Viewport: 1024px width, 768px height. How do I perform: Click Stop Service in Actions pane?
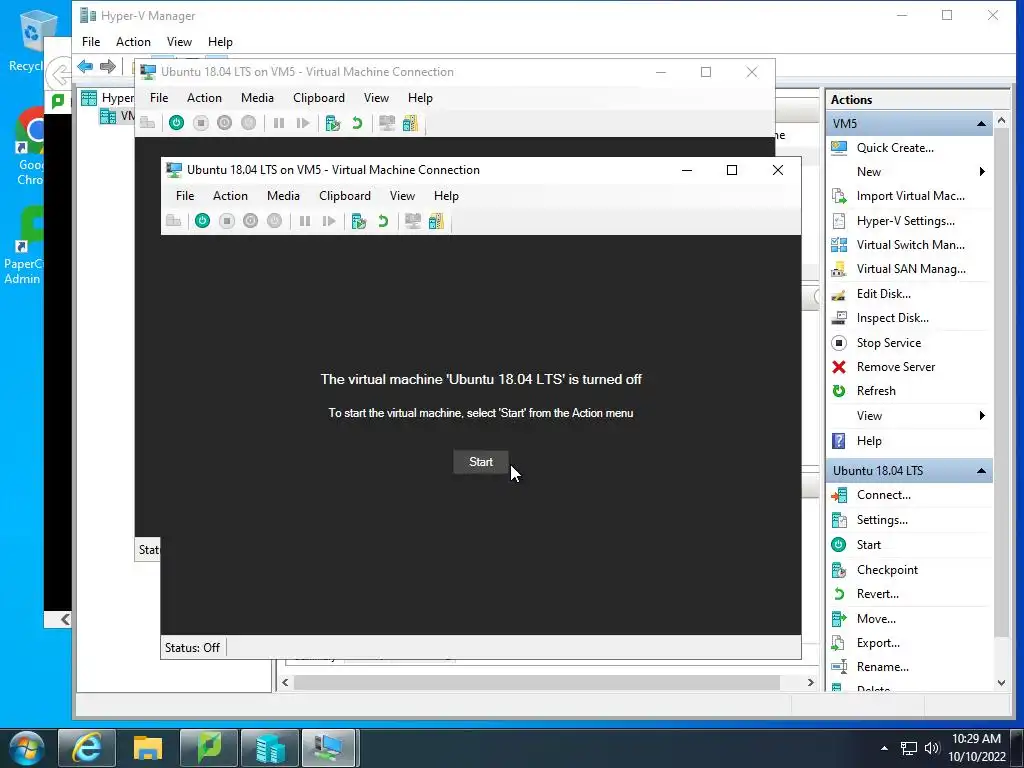(889, 343)
